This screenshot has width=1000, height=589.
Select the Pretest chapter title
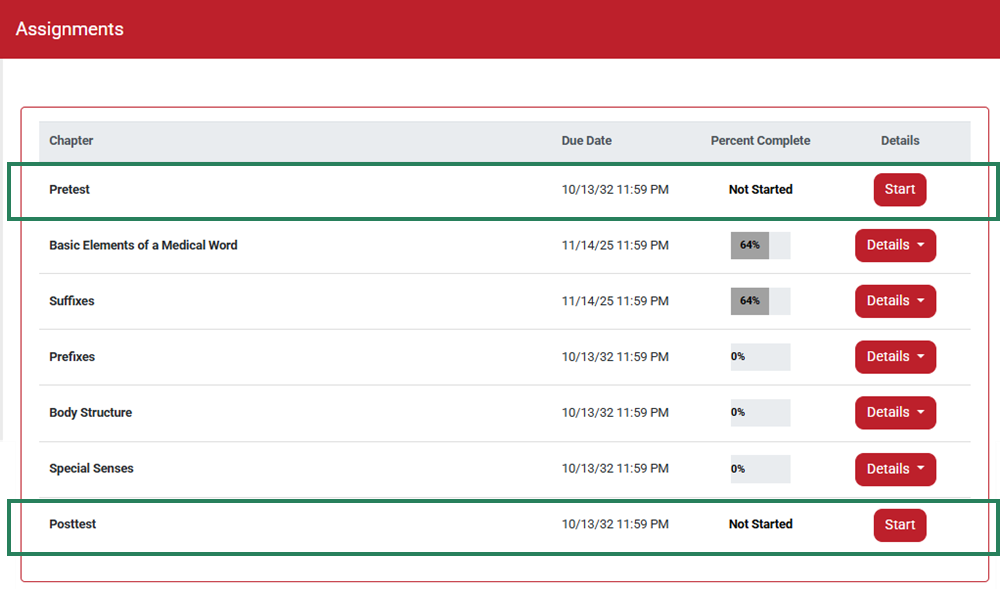pyautogui.click(x=69, y=189)
